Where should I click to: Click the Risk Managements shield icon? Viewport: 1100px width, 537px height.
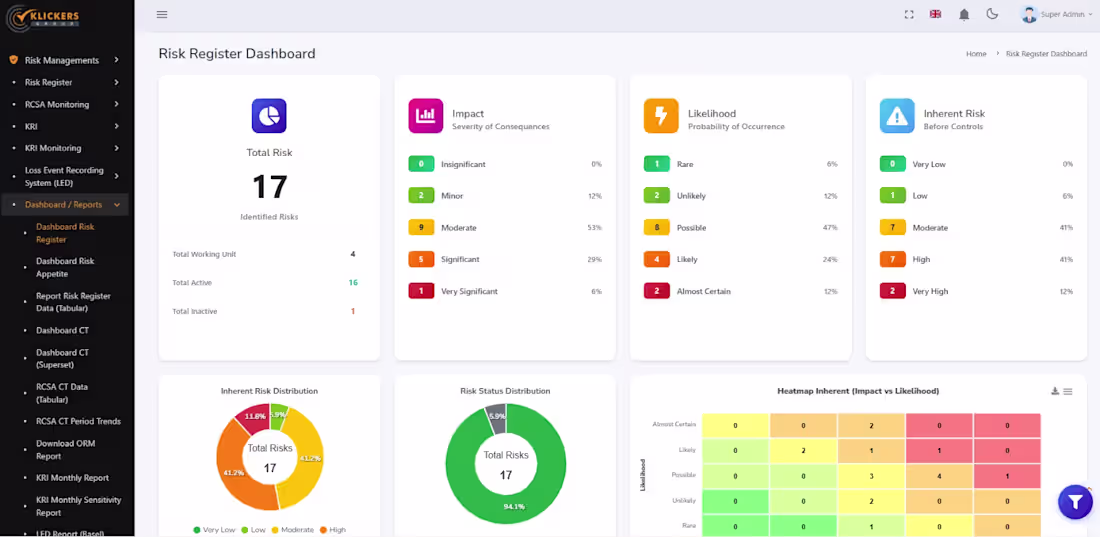tap(13, 60)
